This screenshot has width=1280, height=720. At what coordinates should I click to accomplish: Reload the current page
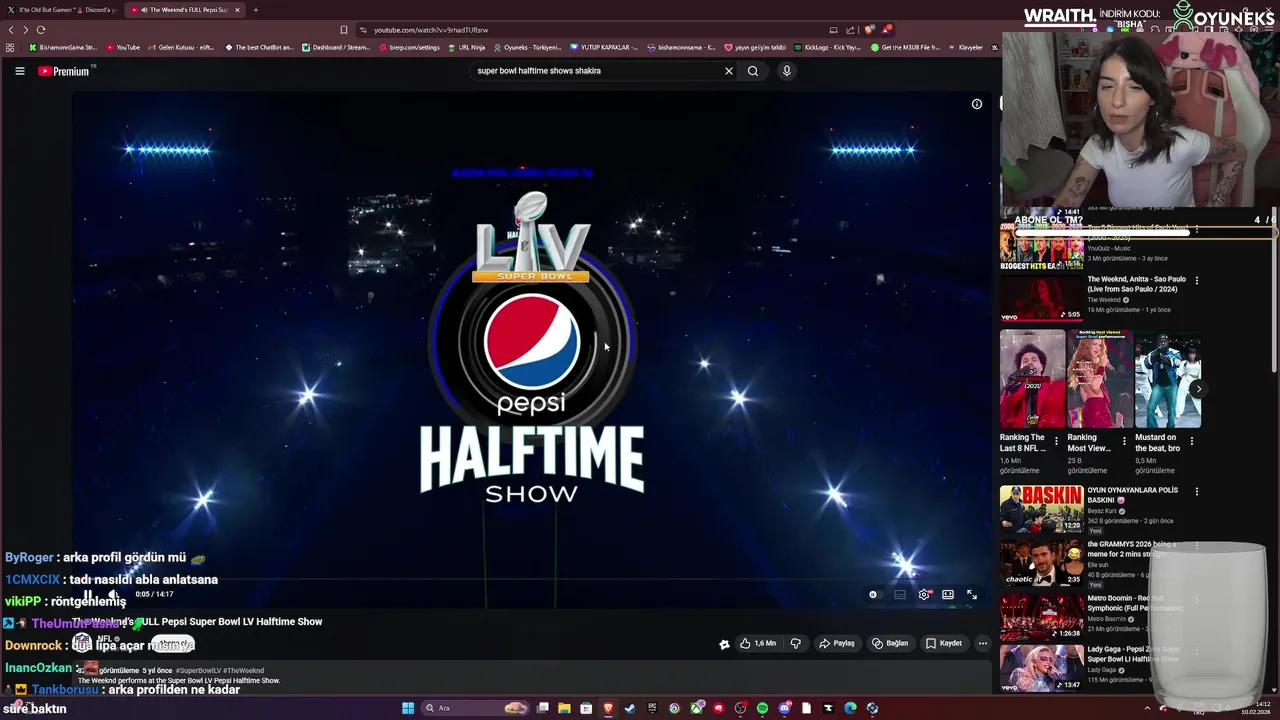[41, 30]
